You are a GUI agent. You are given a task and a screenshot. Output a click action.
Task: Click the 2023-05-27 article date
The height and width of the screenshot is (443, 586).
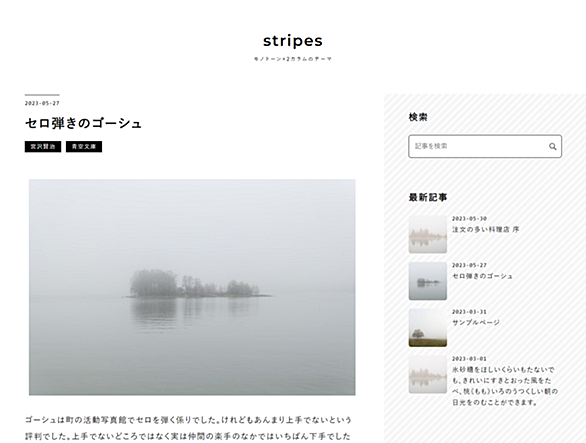pyautogui.click(x=42, y=103)
